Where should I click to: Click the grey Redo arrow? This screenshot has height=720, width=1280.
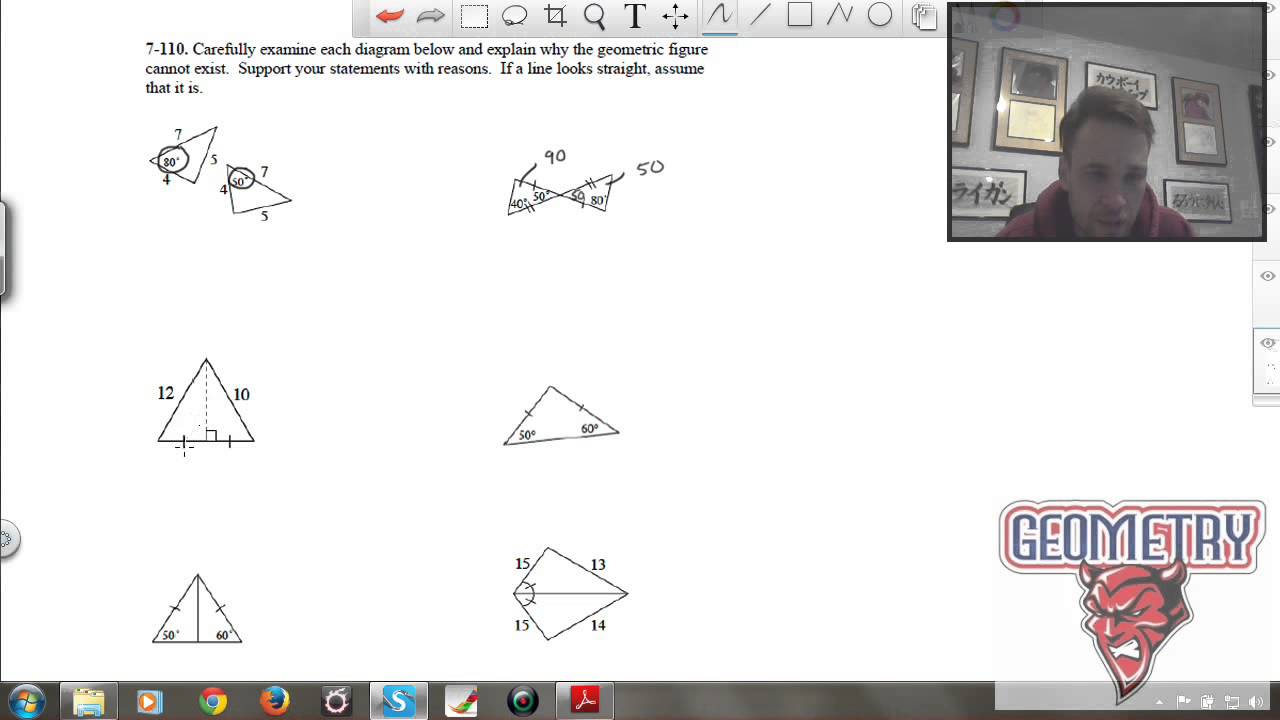(431, 15)
